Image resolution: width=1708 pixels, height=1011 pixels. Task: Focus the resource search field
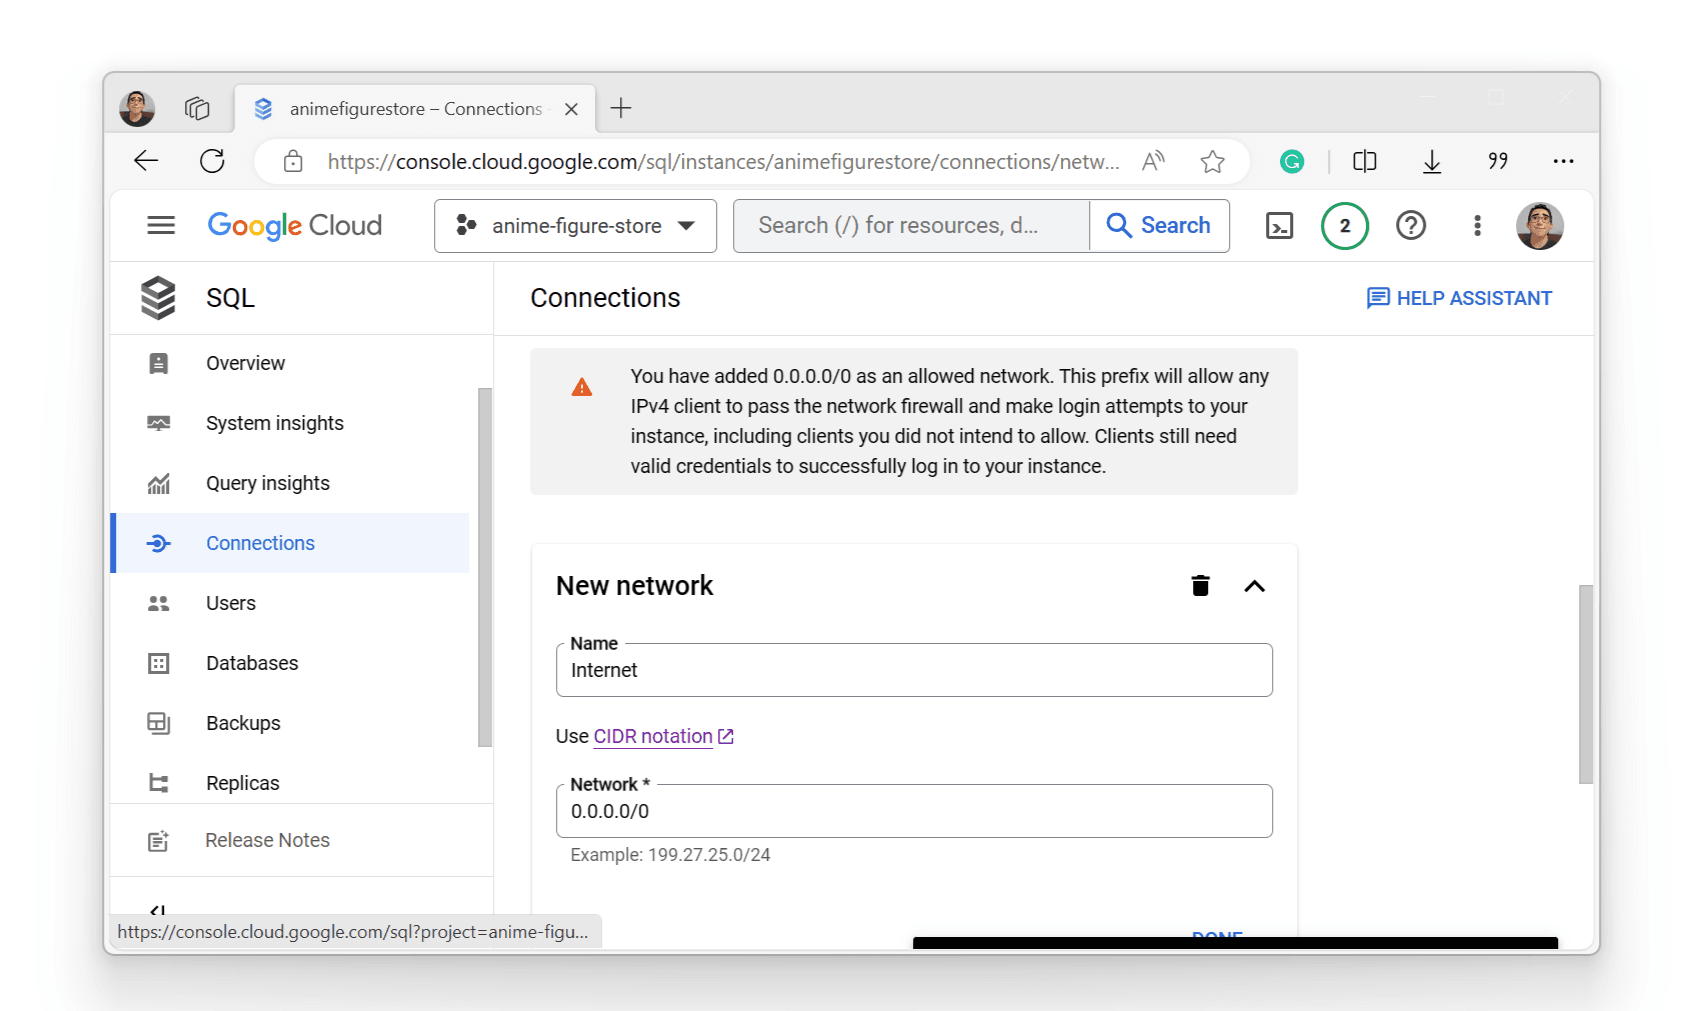click(x=911, y=226)
